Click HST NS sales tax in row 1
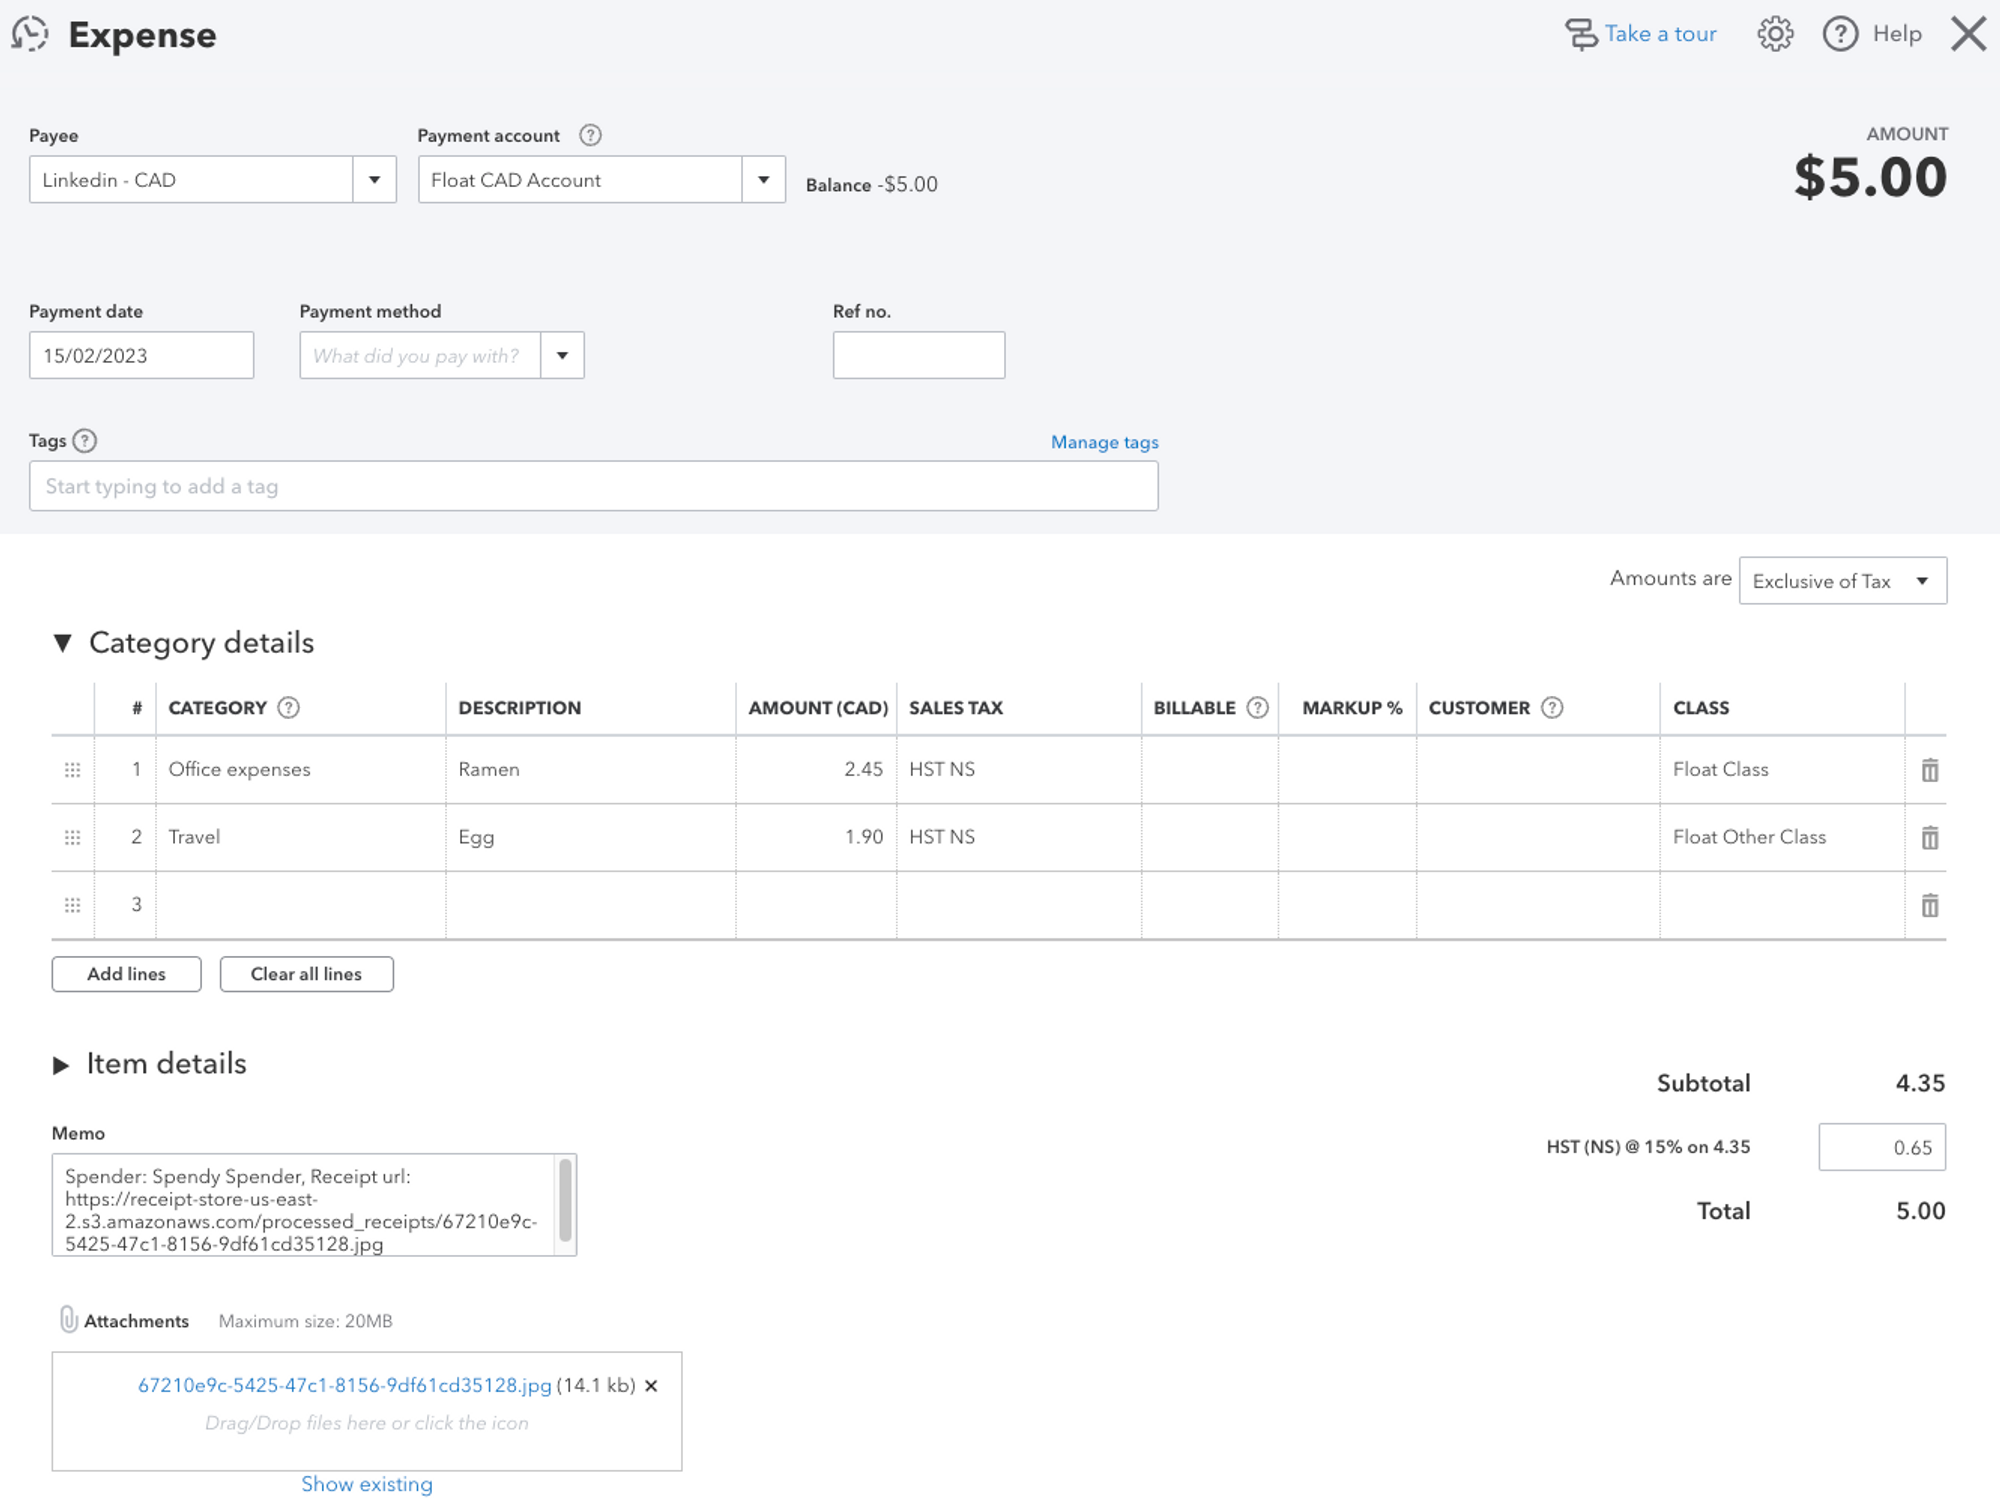Screen dimensions: 2000x1507 [1019, 770]
